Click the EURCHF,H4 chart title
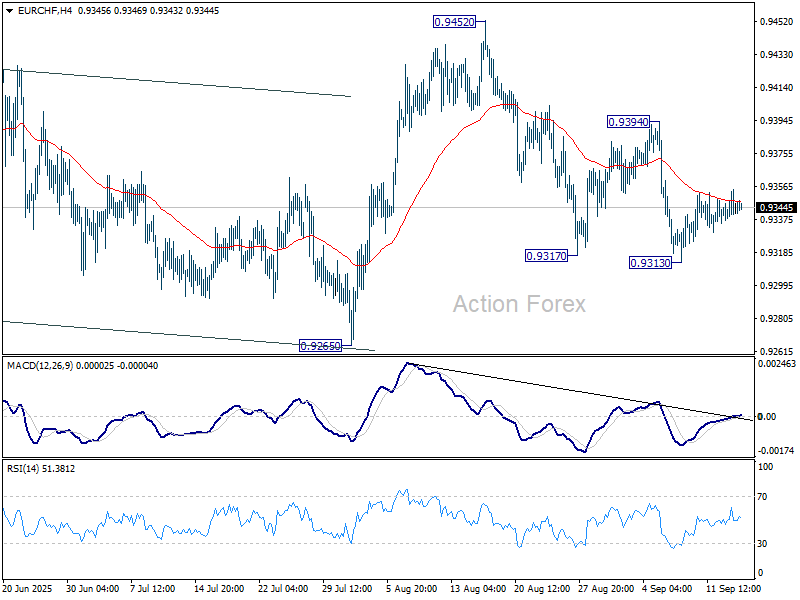 coord(36,10)
